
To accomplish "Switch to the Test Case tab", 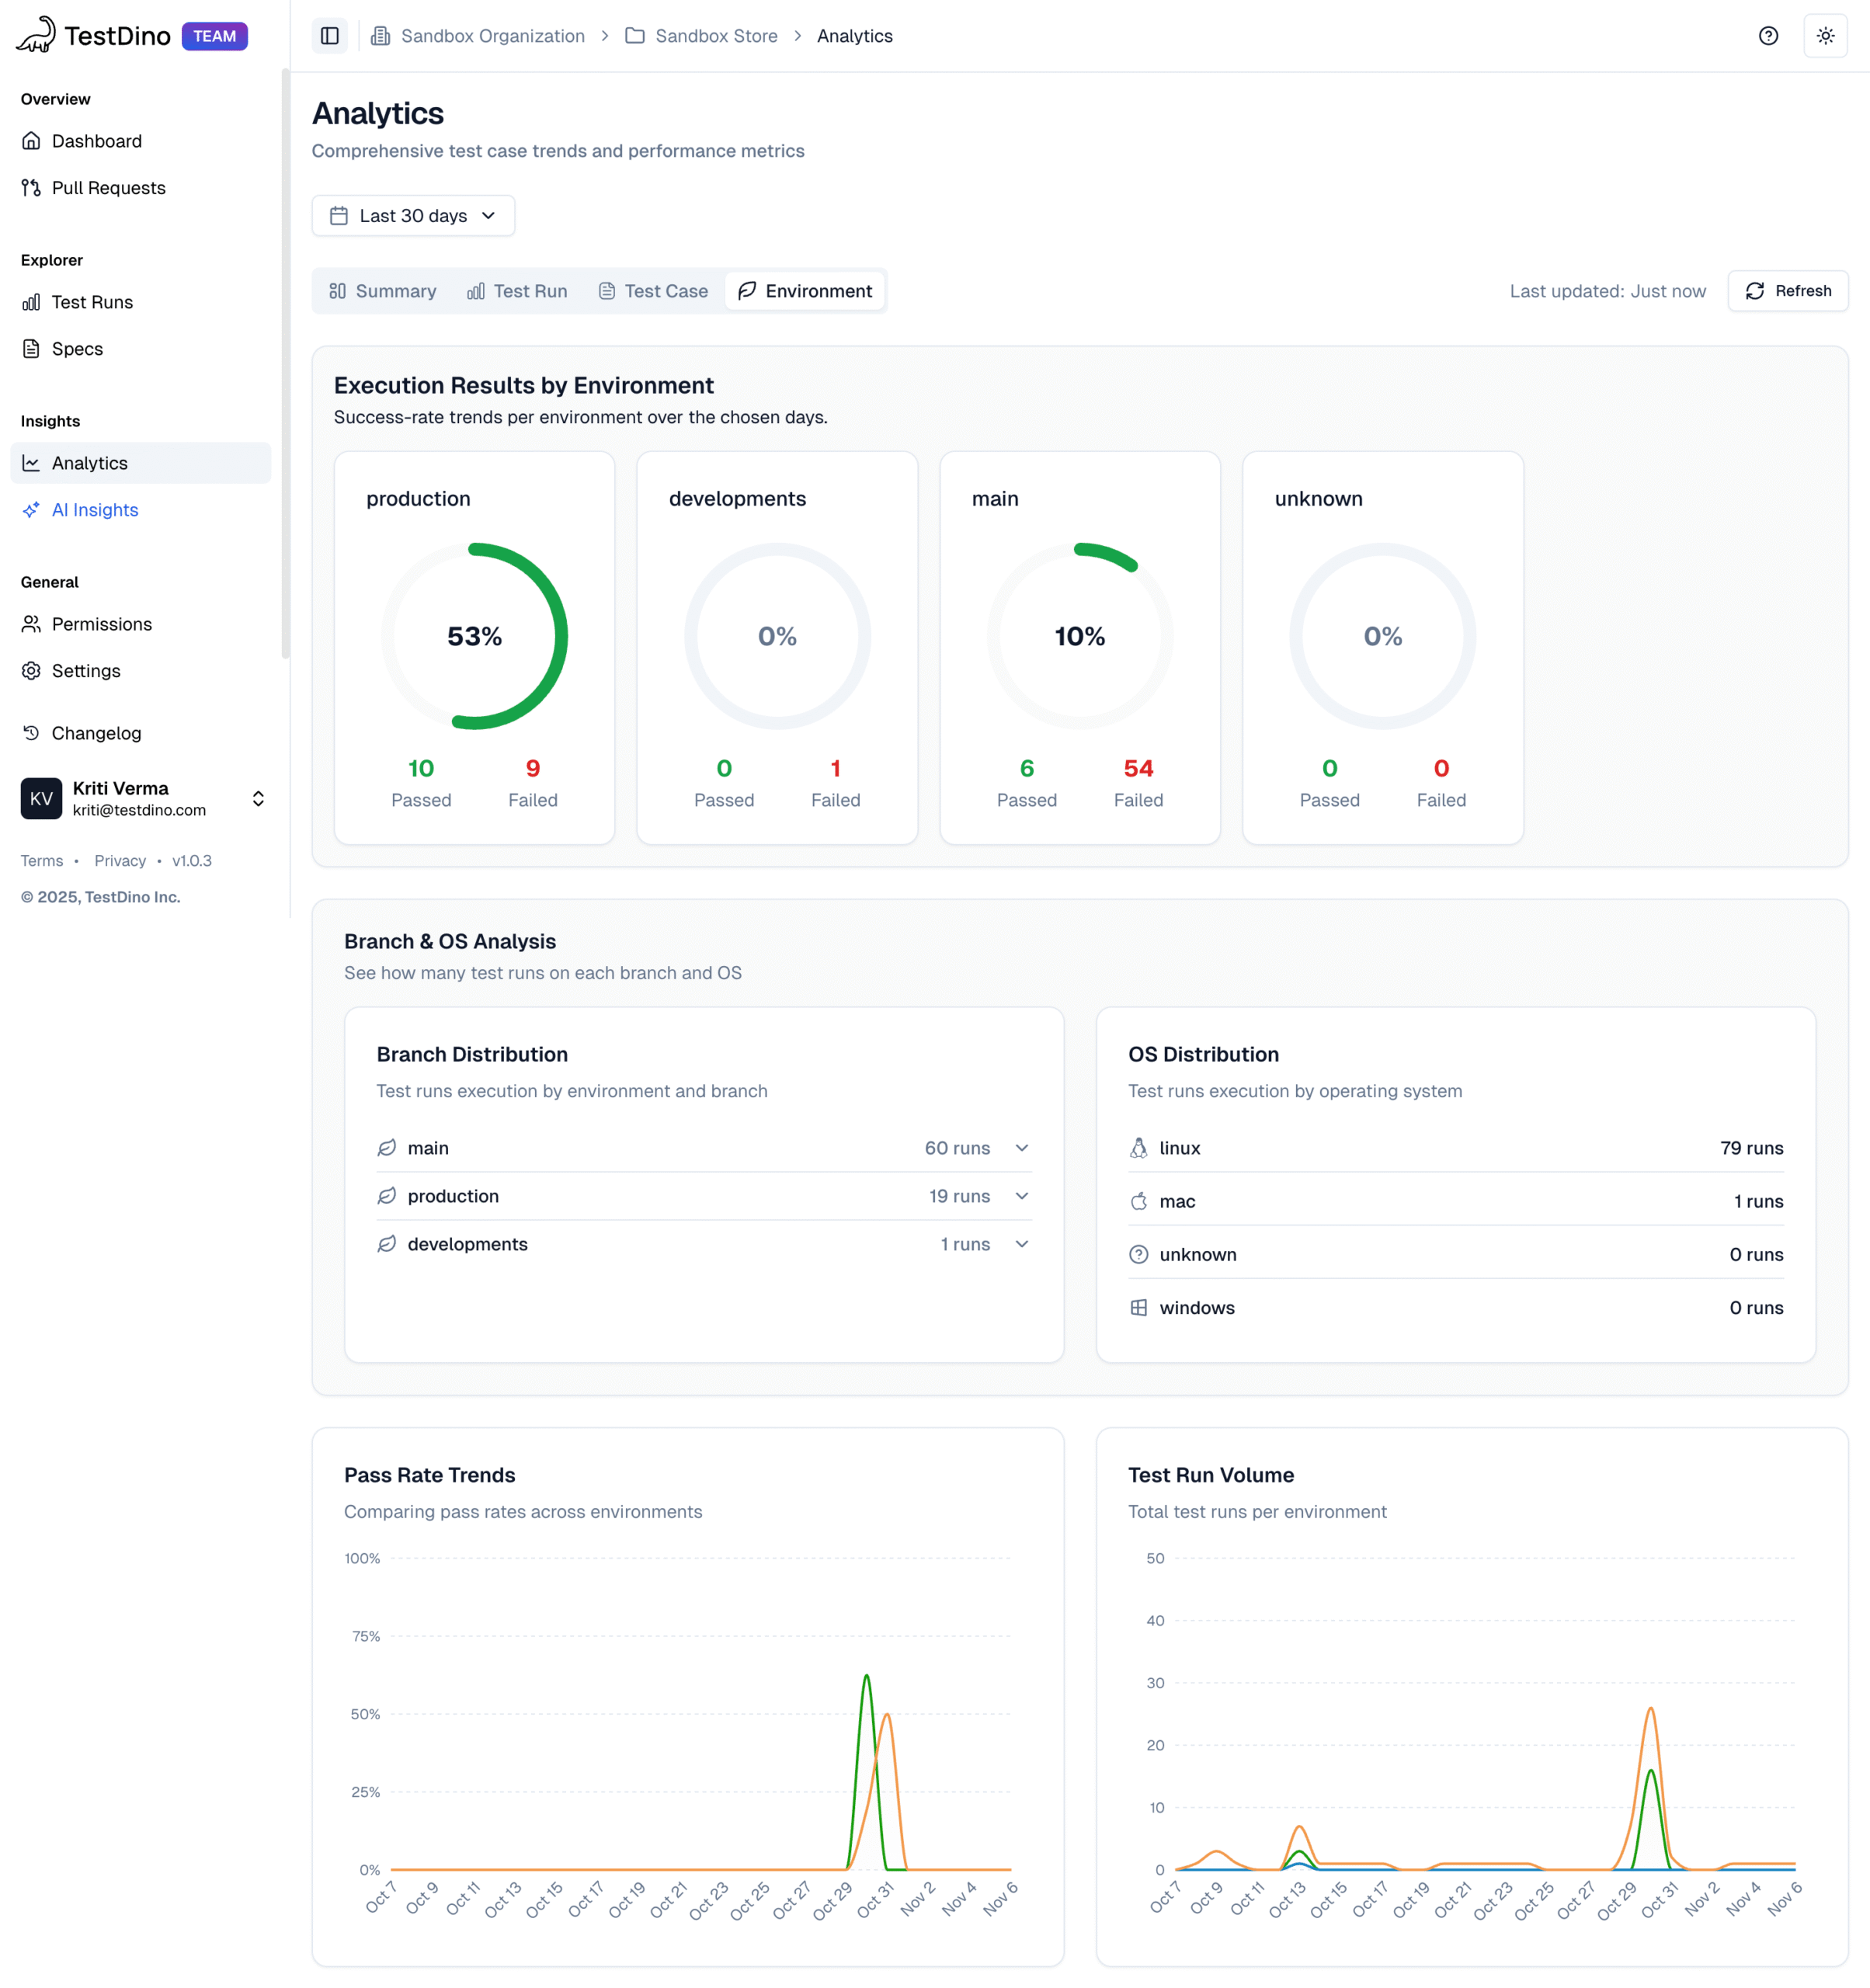I will click(653, 291).
